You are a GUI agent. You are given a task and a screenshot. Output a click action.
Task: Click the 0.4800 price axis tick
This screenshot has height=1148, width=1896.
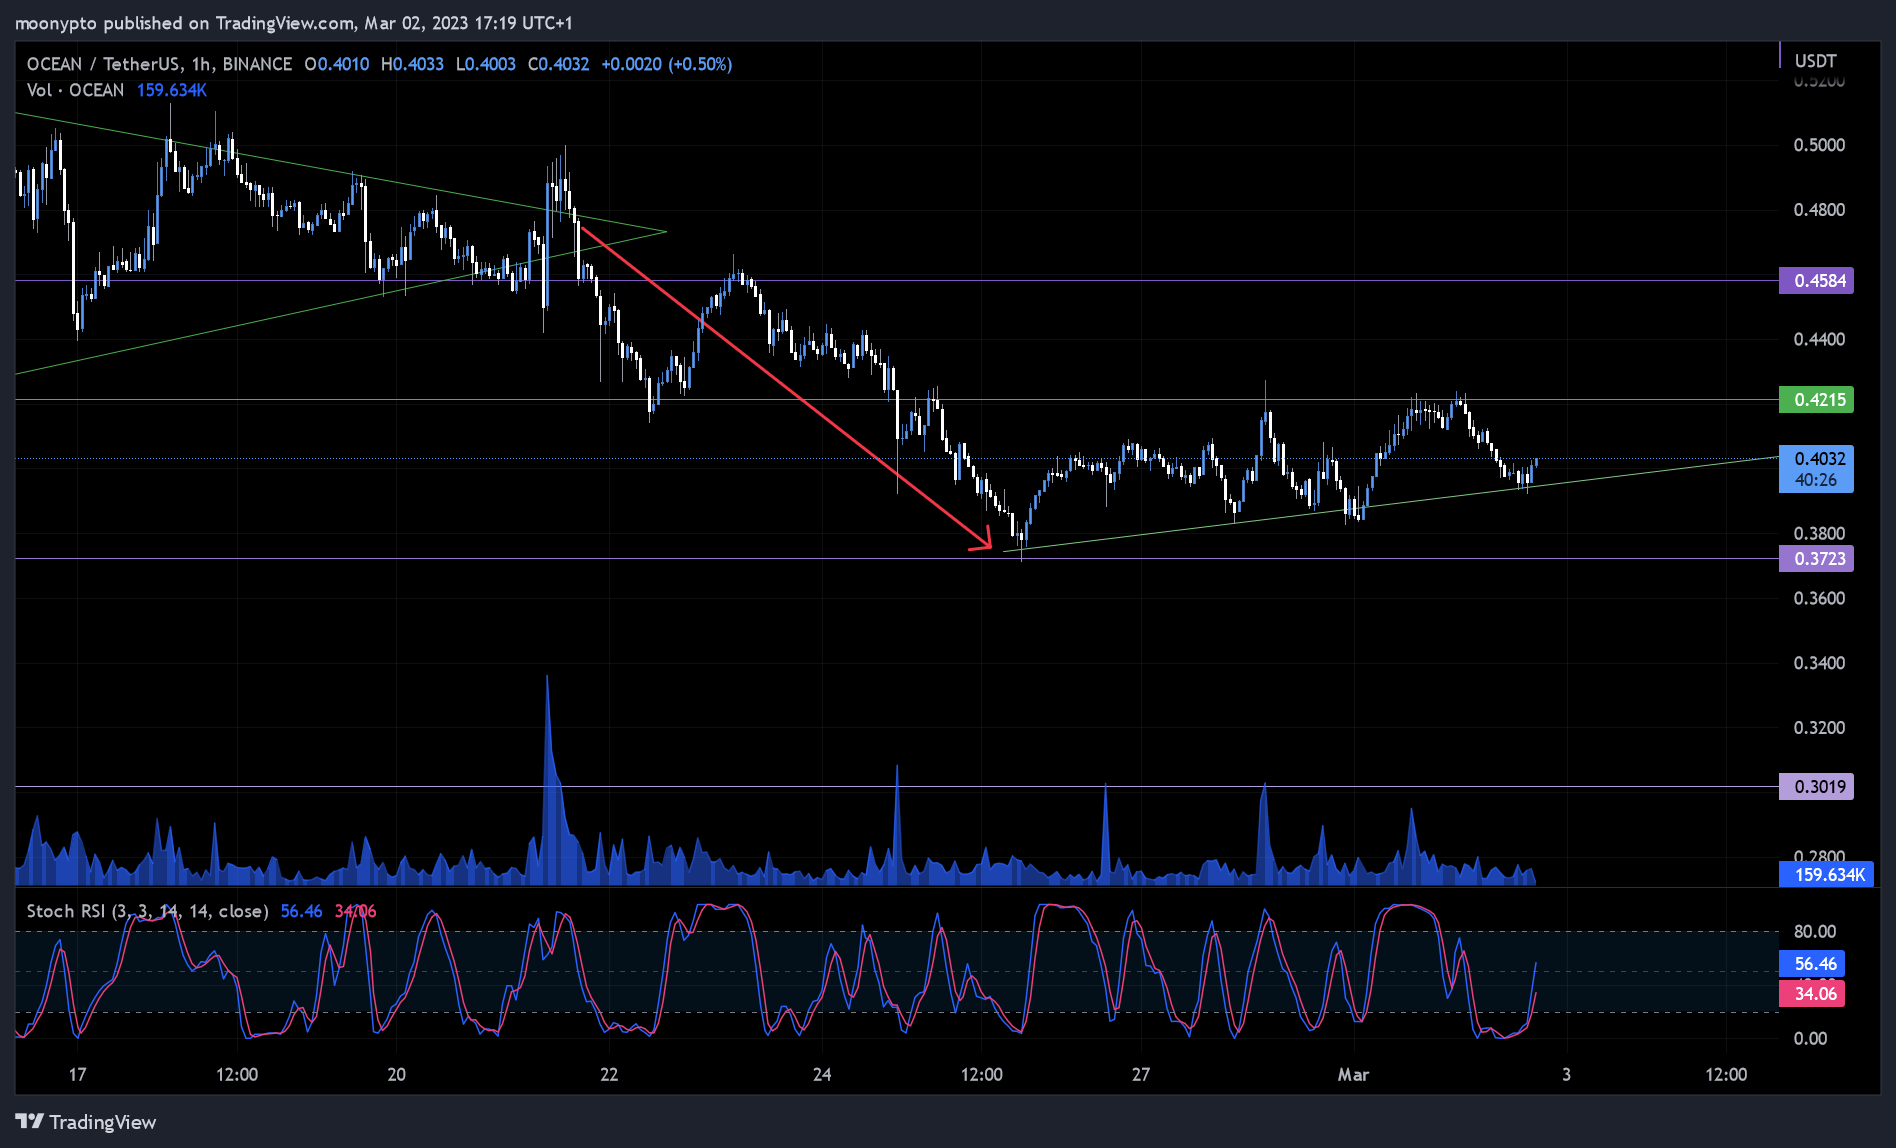pos(1819,210)
